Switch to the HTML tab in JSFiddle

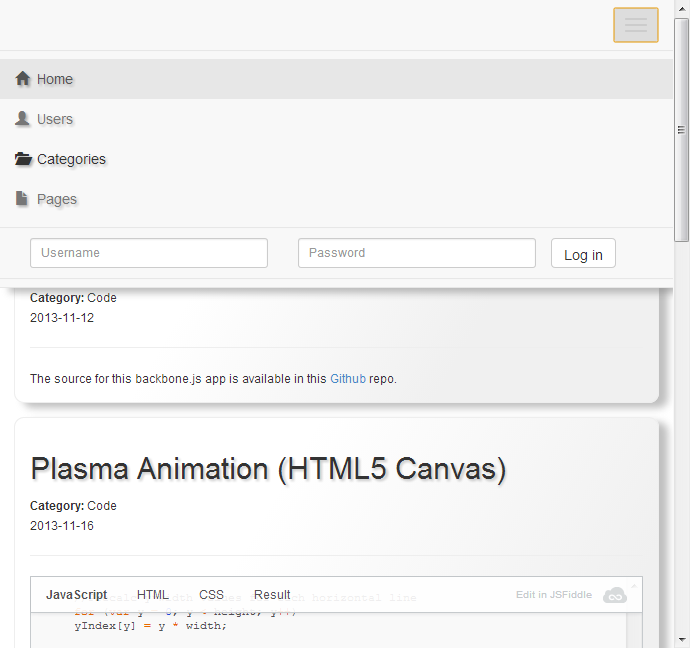click(153, 595)
